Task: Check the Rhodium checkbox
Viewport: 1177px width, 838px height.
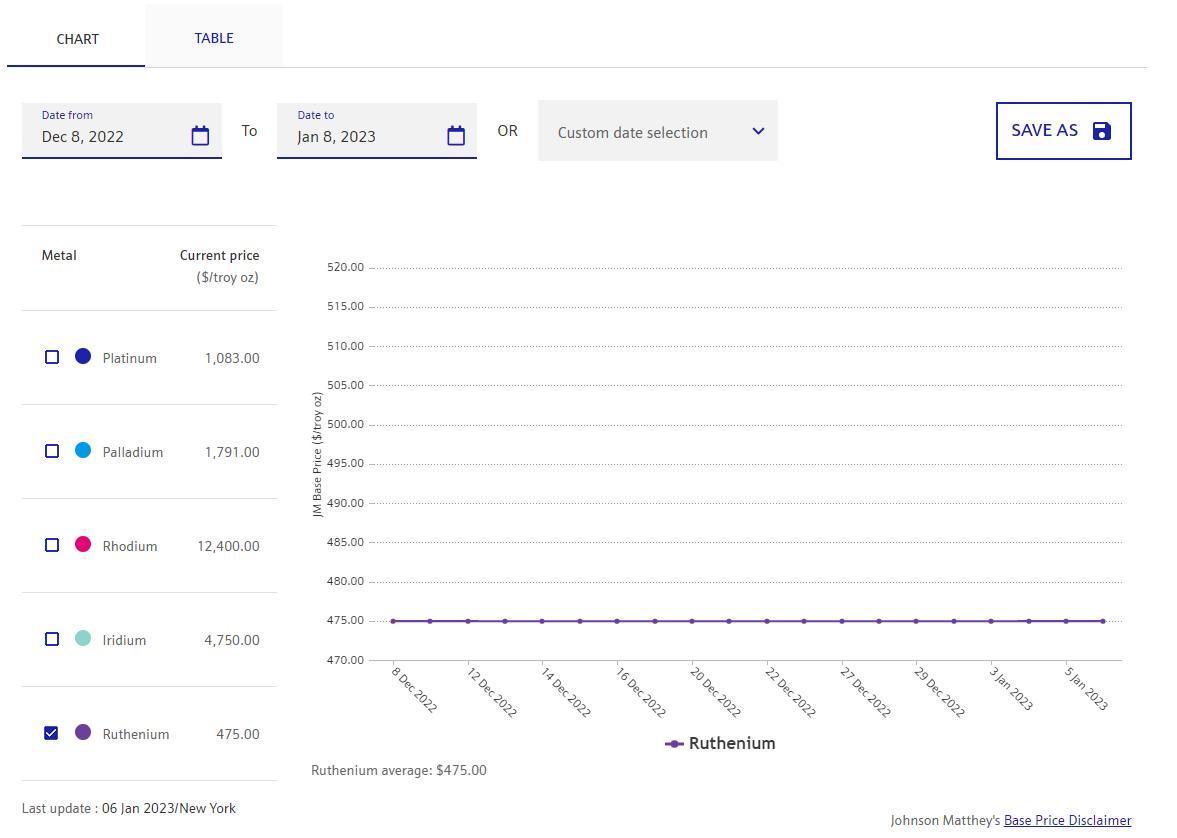Action: click(52, 545)
